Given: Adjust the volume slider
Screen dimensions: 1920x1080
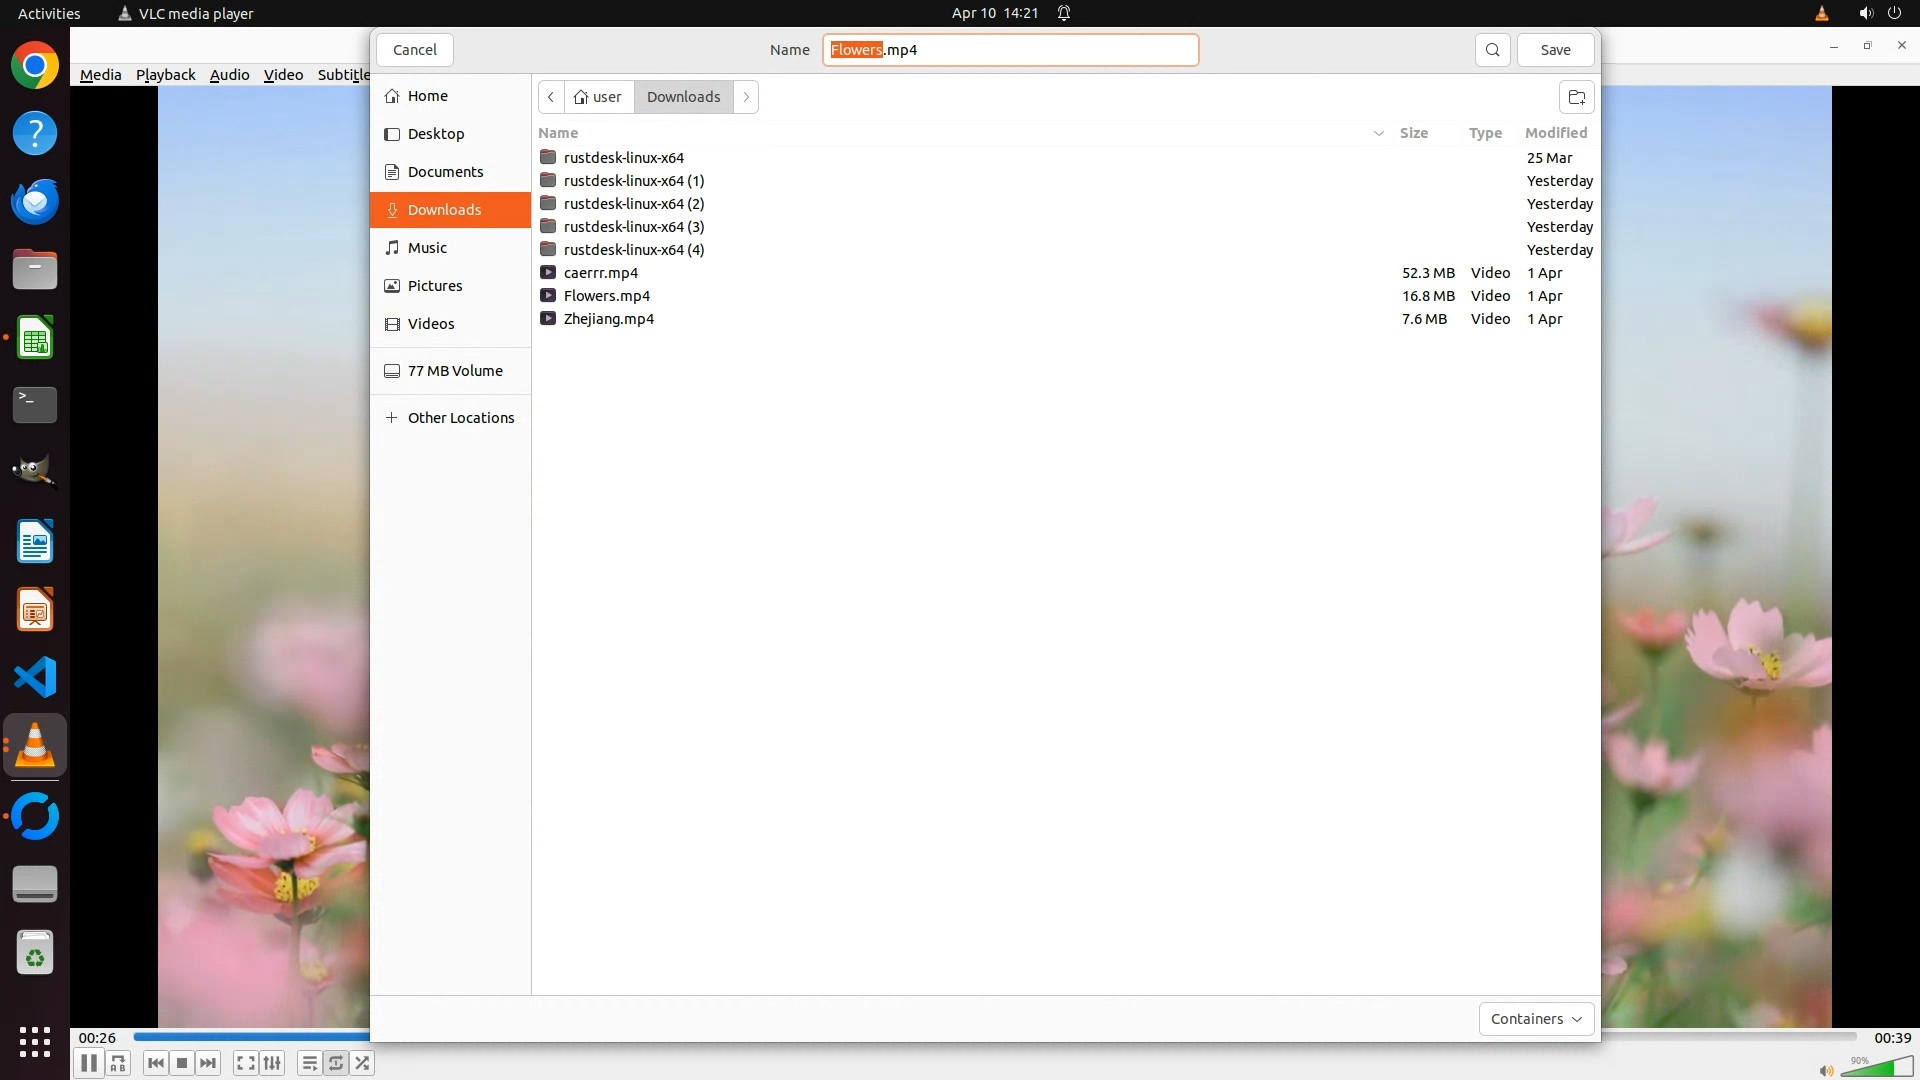Looking at the screenshot, I should tap(1878, 1068).
